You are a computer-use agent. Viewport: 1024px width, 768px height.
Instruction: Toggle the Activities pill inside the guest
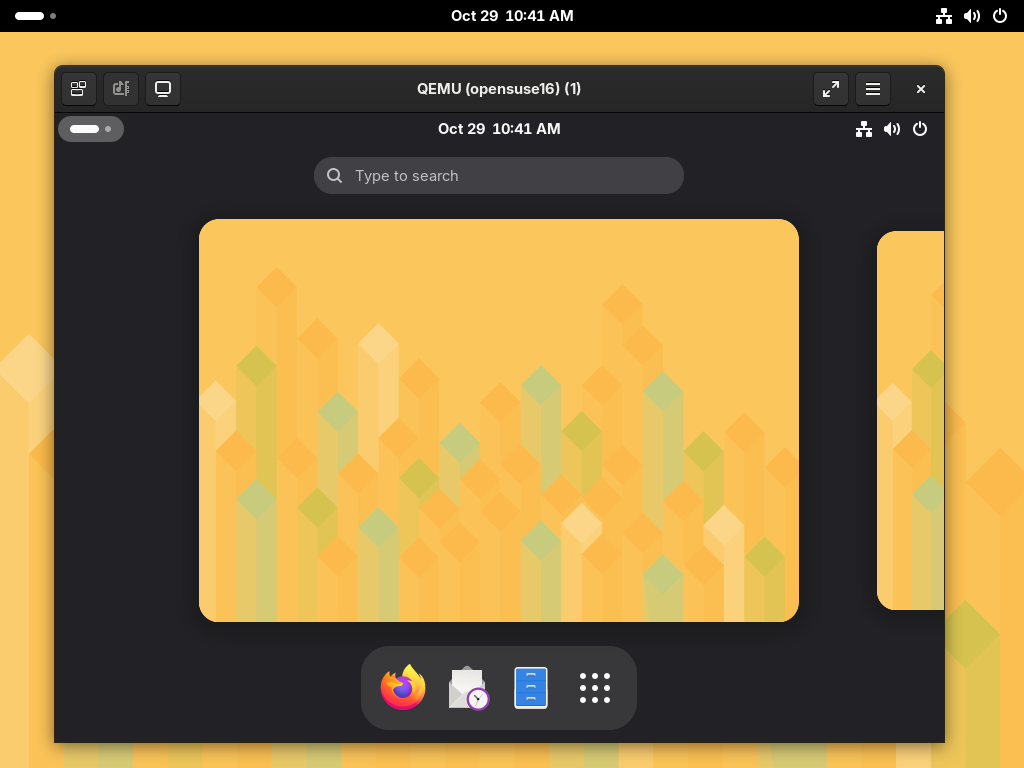click(x=91, y=129)
